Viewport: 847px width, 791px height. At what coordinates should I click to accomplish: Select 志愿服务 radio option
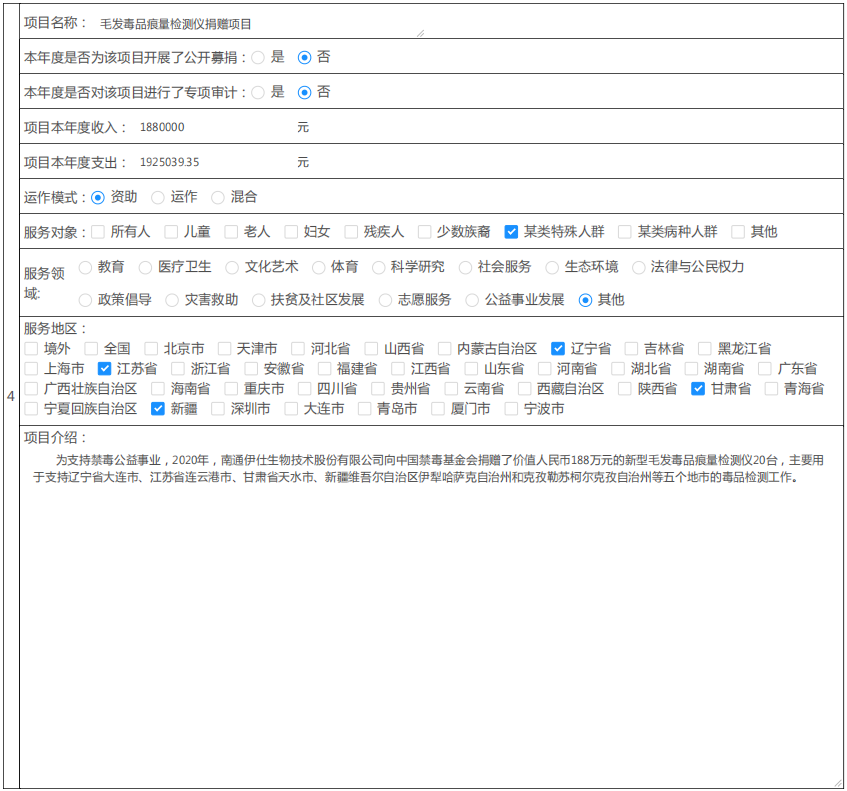385,300
